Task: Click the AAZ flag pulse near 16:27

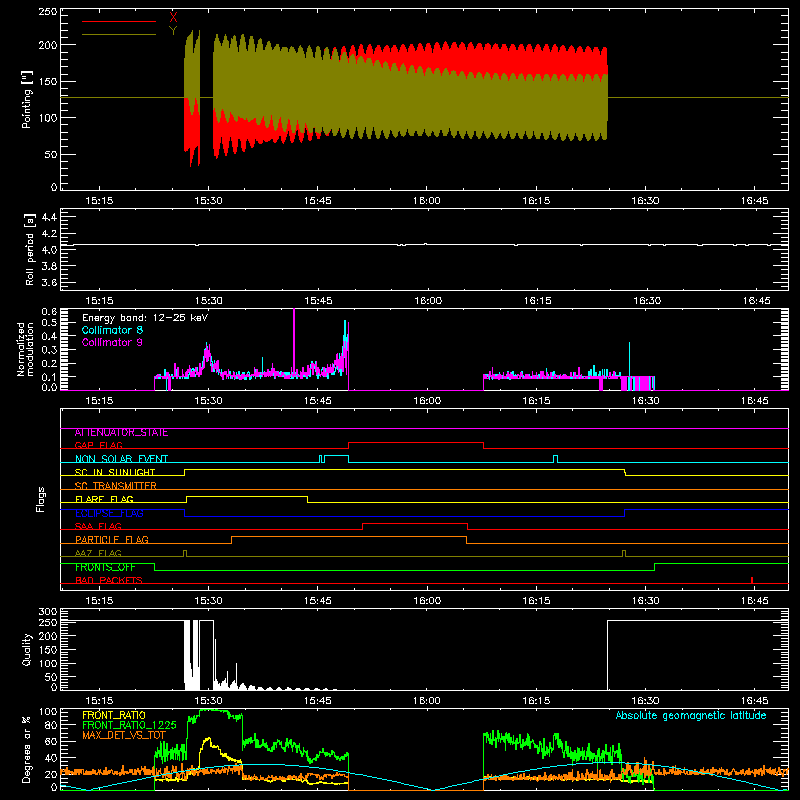Action: point(624,554)
